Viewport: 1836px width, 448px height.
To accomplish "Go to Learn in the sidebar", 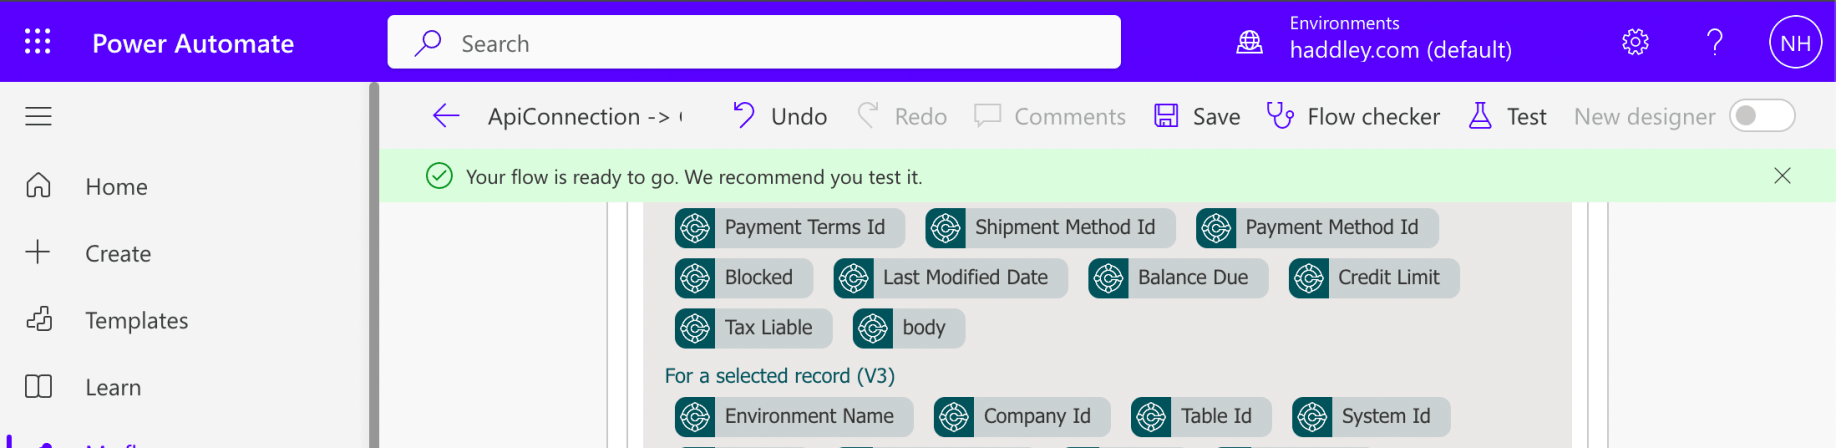I will [113, 388].
